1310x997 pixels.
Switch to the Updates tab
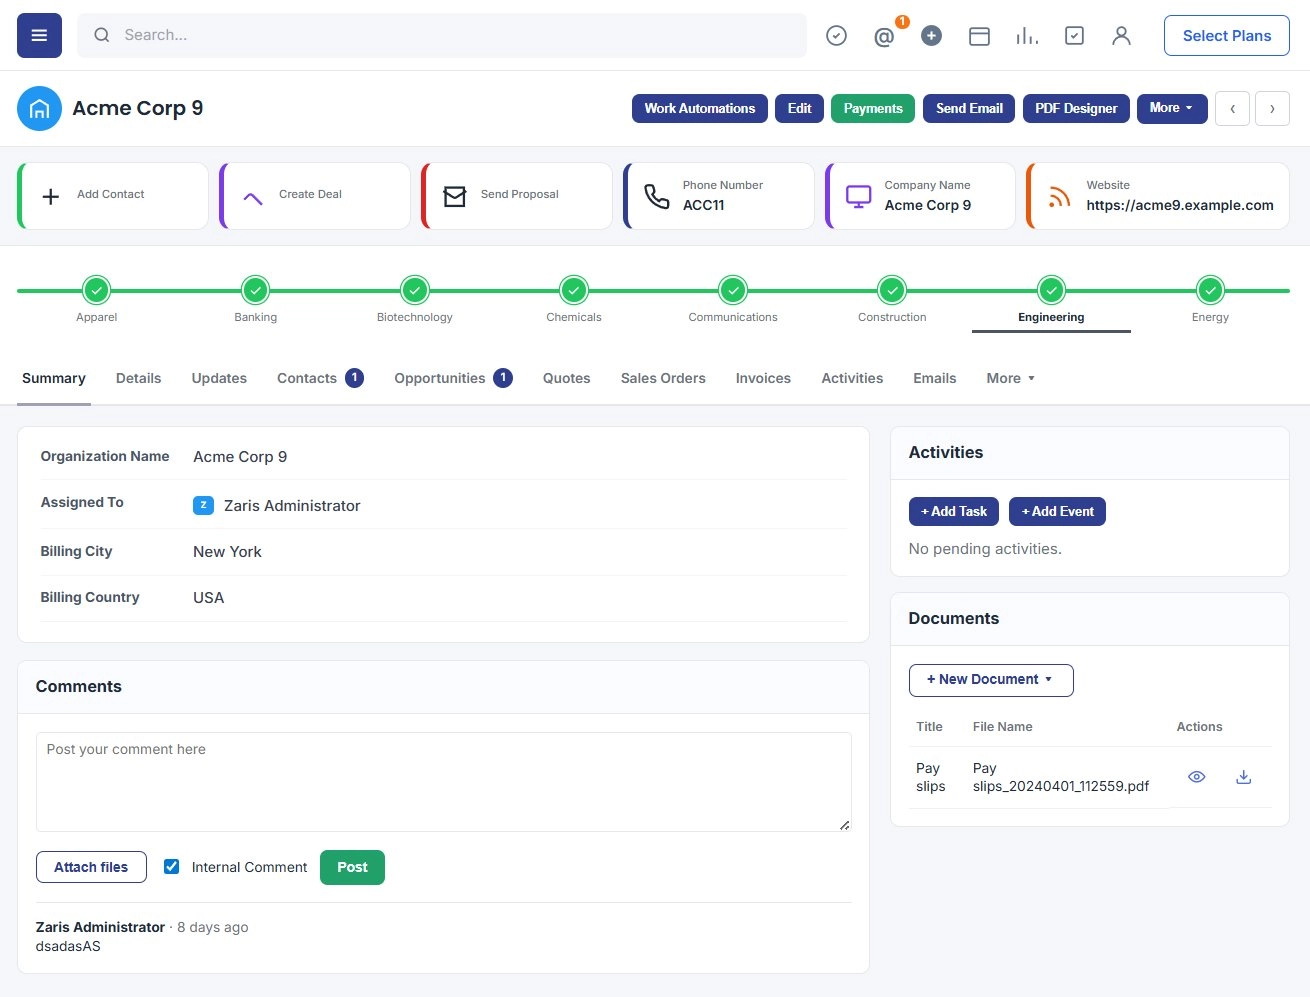pos(219,378)
